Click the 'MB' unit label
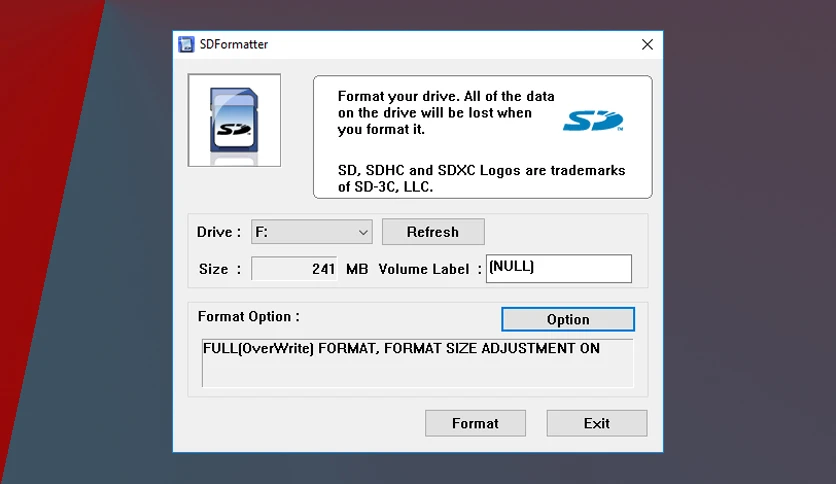Image resolution: width=836 pixels, height=484 pixels. [357, 269]
